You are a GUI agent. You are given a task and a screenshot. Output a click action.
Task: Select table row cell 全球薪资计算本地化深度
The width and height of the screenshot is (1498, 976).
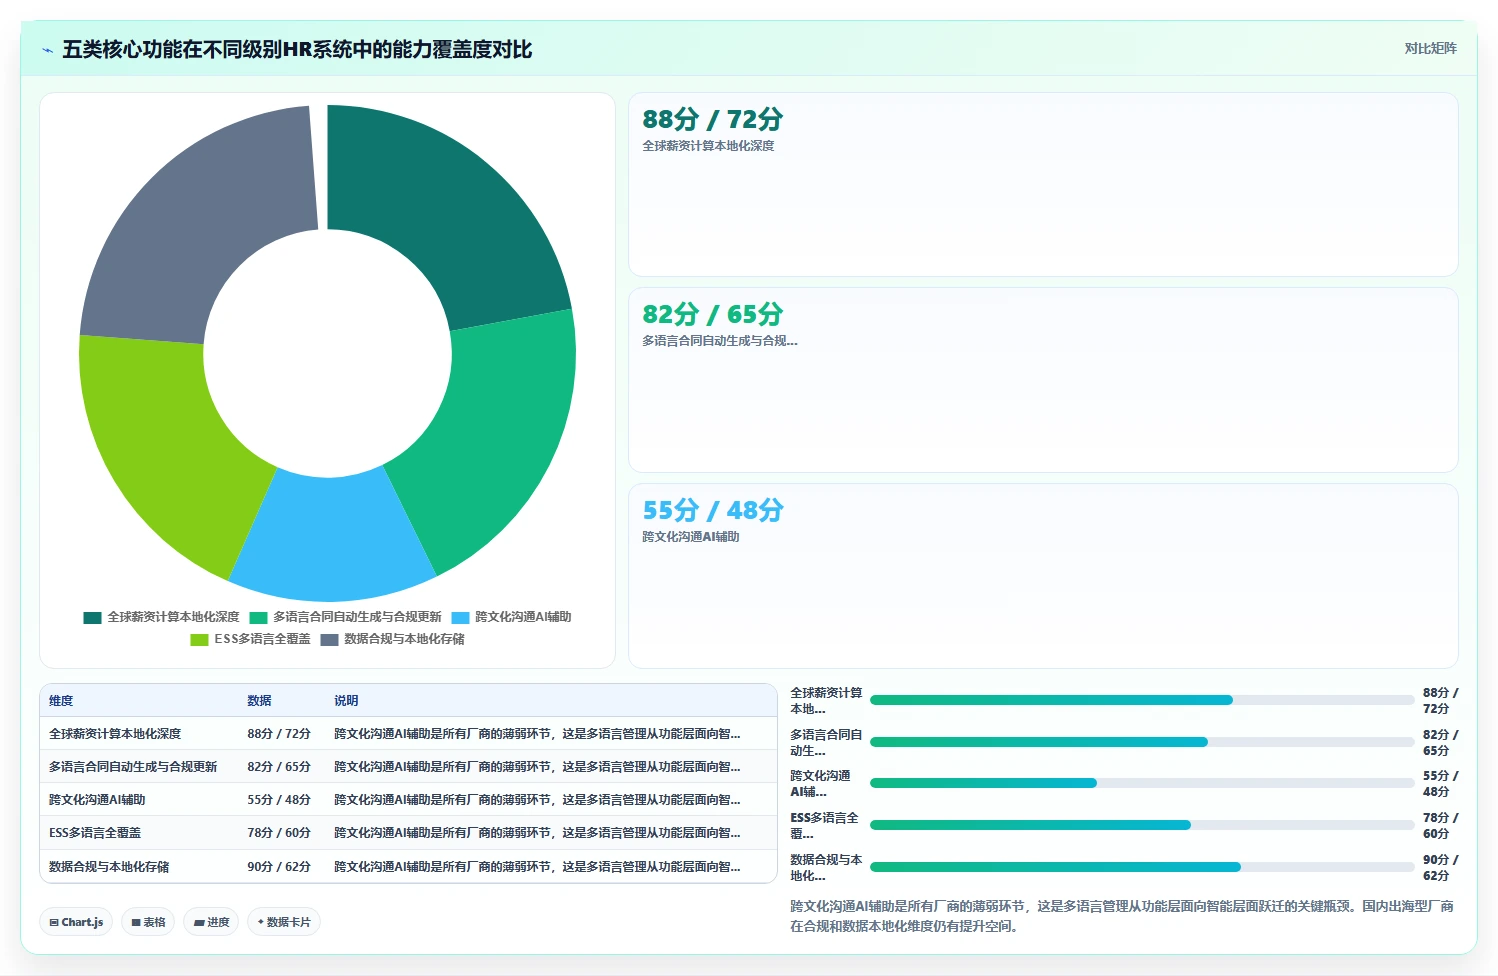pos(115,734)
